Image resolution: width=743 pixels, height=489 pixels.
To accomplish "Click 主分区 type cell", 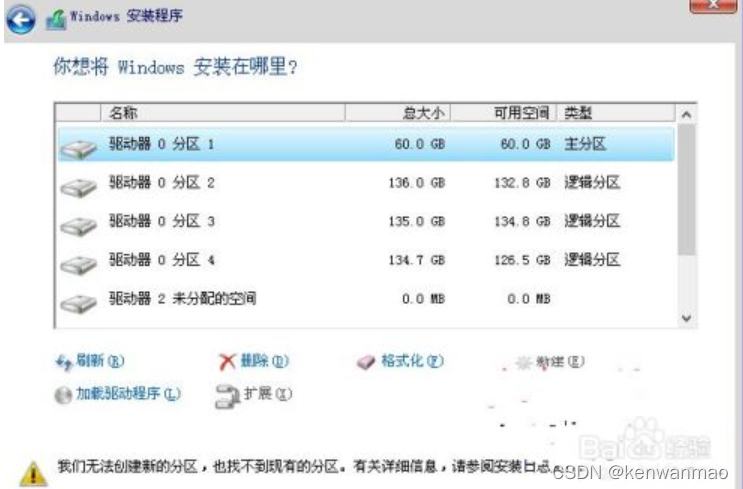I will tap(585, 144).
